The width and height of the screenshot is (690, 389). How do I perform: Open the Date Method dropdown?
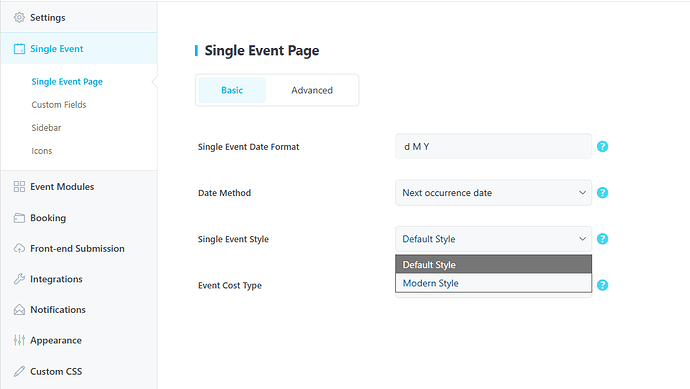pyautogui.click(x=493, y=193)
